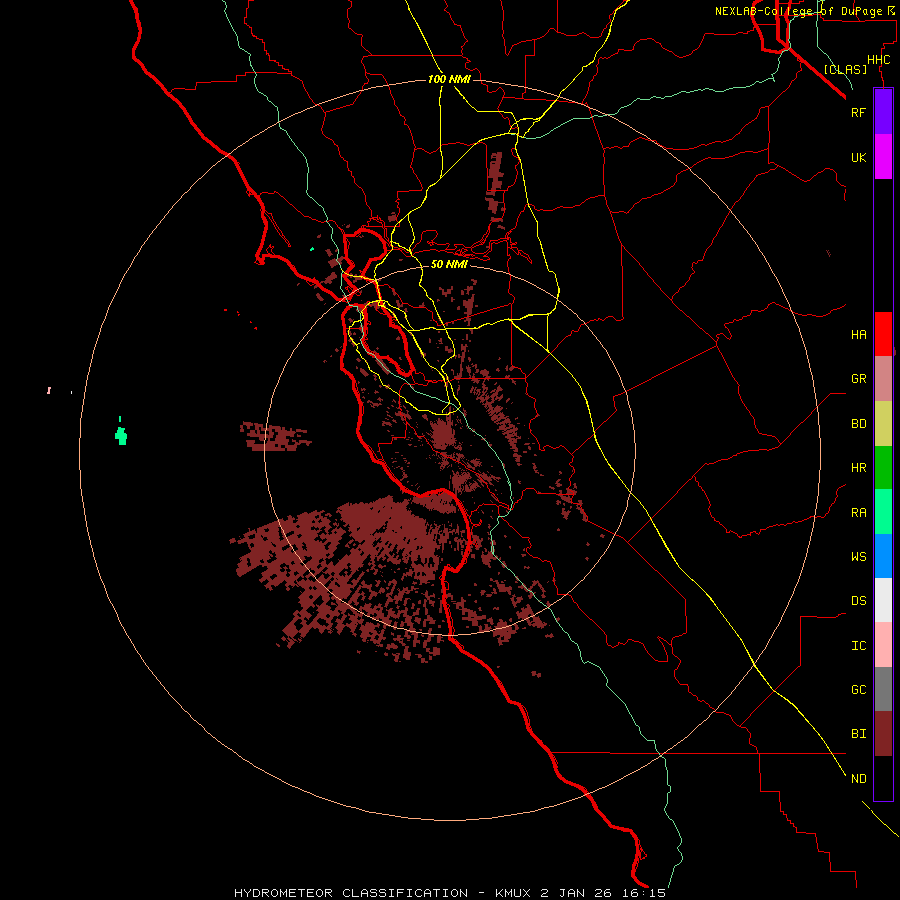Click the "HYDROMETEOR CLASSIFICATION" caption text

(351, 893)
